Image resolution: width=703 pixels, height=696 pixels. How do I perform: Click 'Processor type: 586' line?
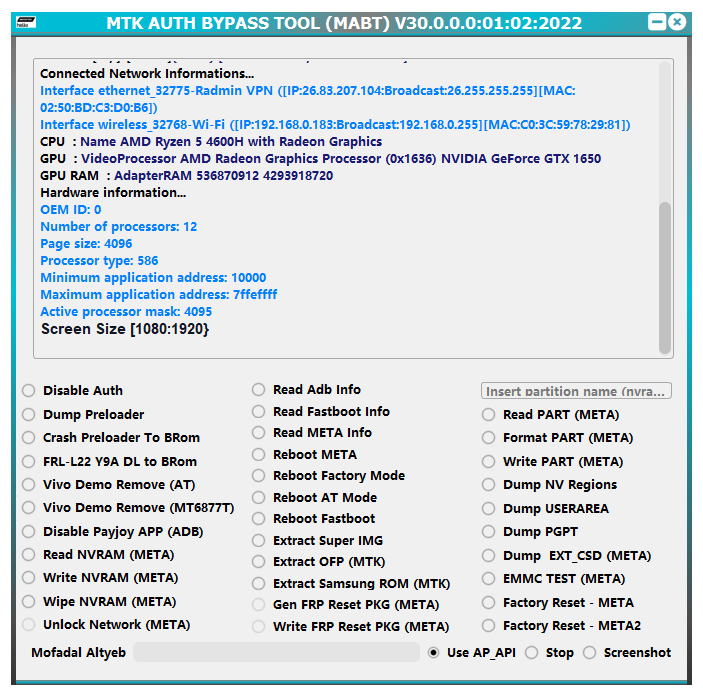99,261
